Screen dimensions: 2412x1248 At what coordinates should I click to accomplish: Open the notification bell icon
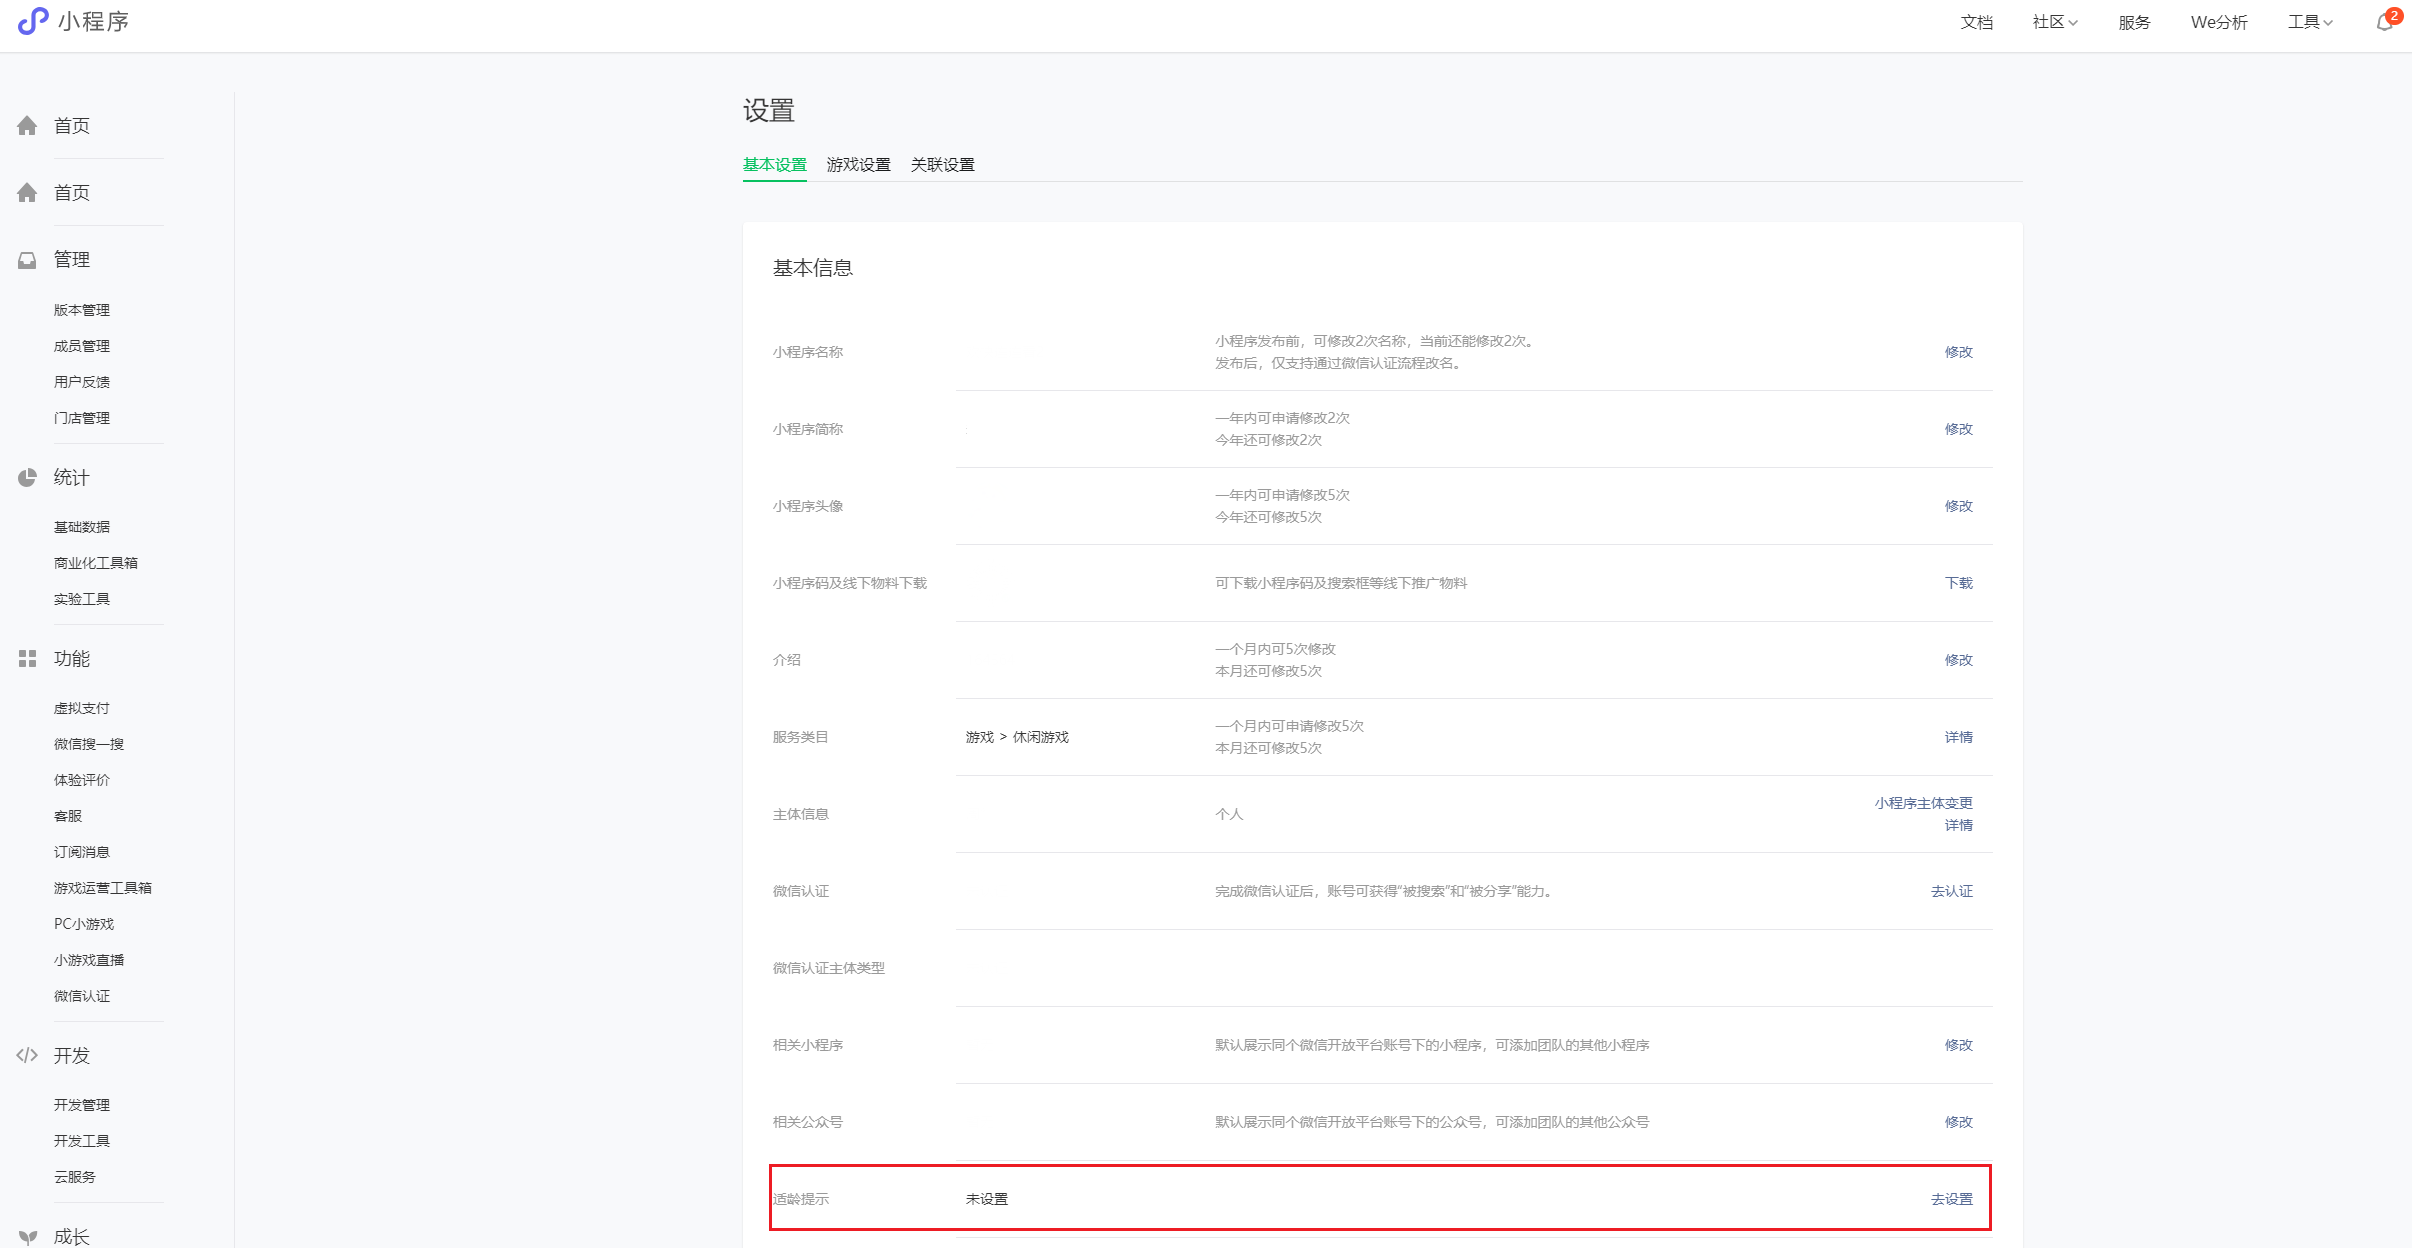2384,22
